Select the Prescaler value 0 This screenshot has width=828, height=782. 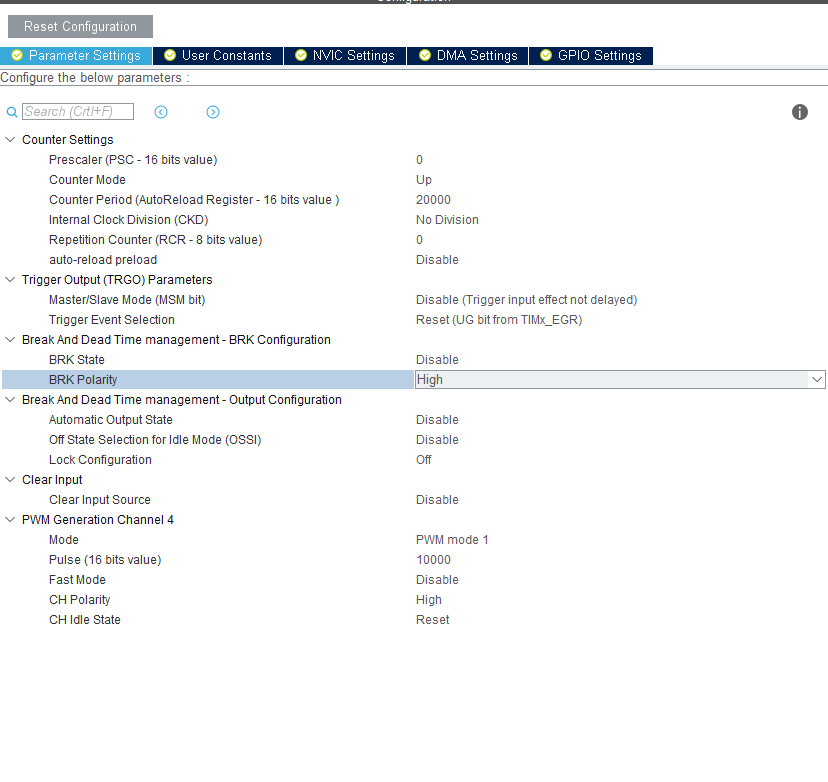click(420, 160)
